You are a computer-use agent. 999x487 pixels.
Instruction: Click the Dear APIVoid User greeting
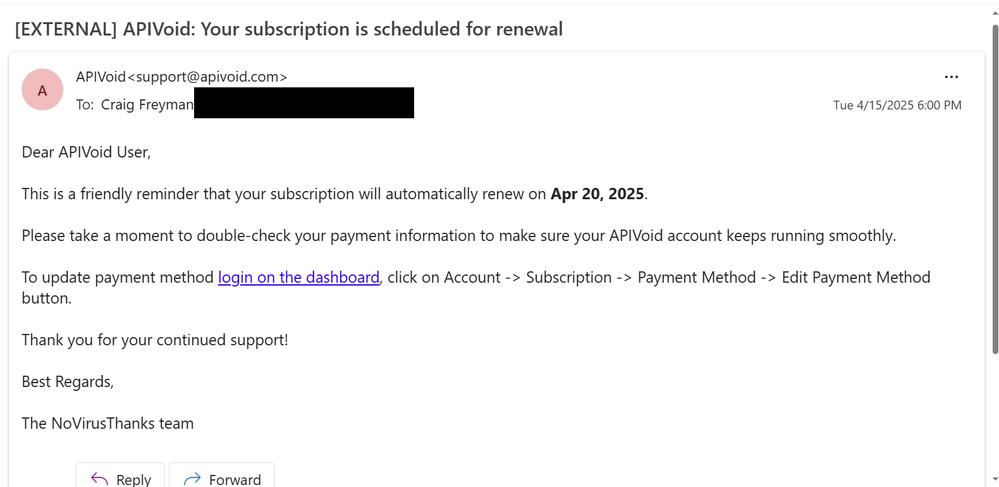tap(86, 152)
